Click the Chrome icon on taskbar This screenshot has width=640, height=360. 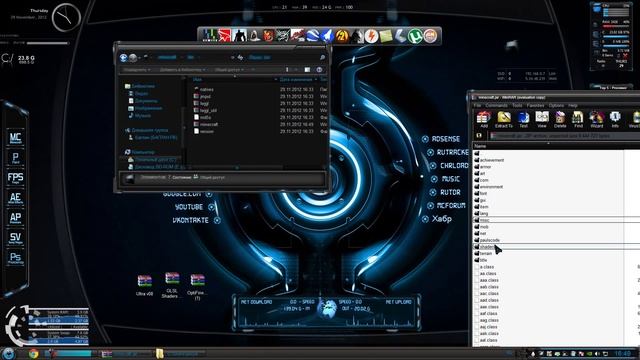(33, 353)
